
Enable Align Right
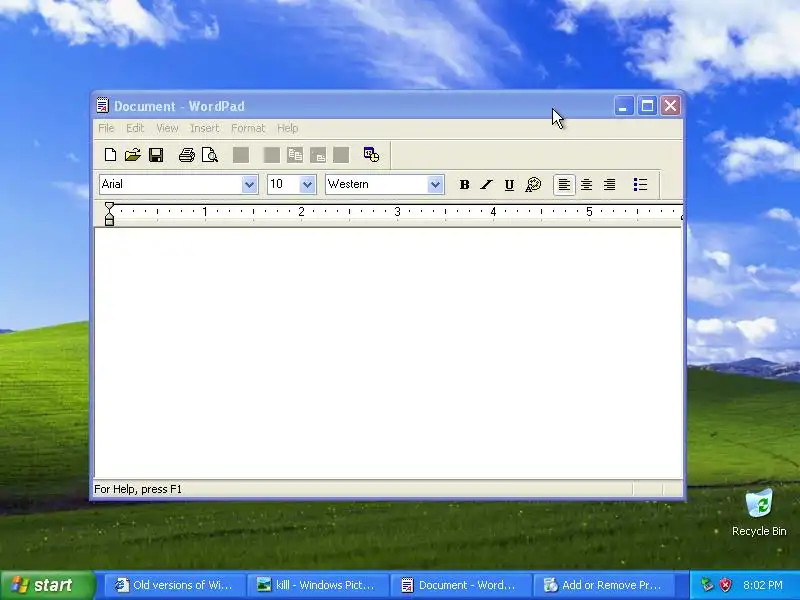tap(609, 185)
